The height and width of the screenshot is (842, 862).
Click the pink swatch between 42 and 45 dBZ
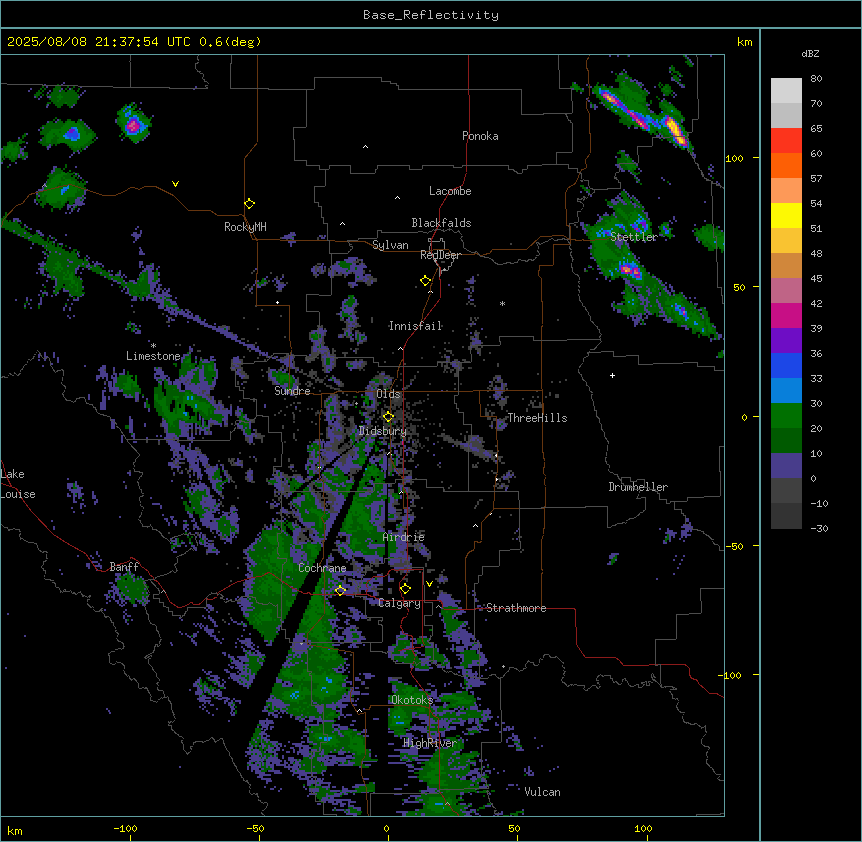(786, 290)
